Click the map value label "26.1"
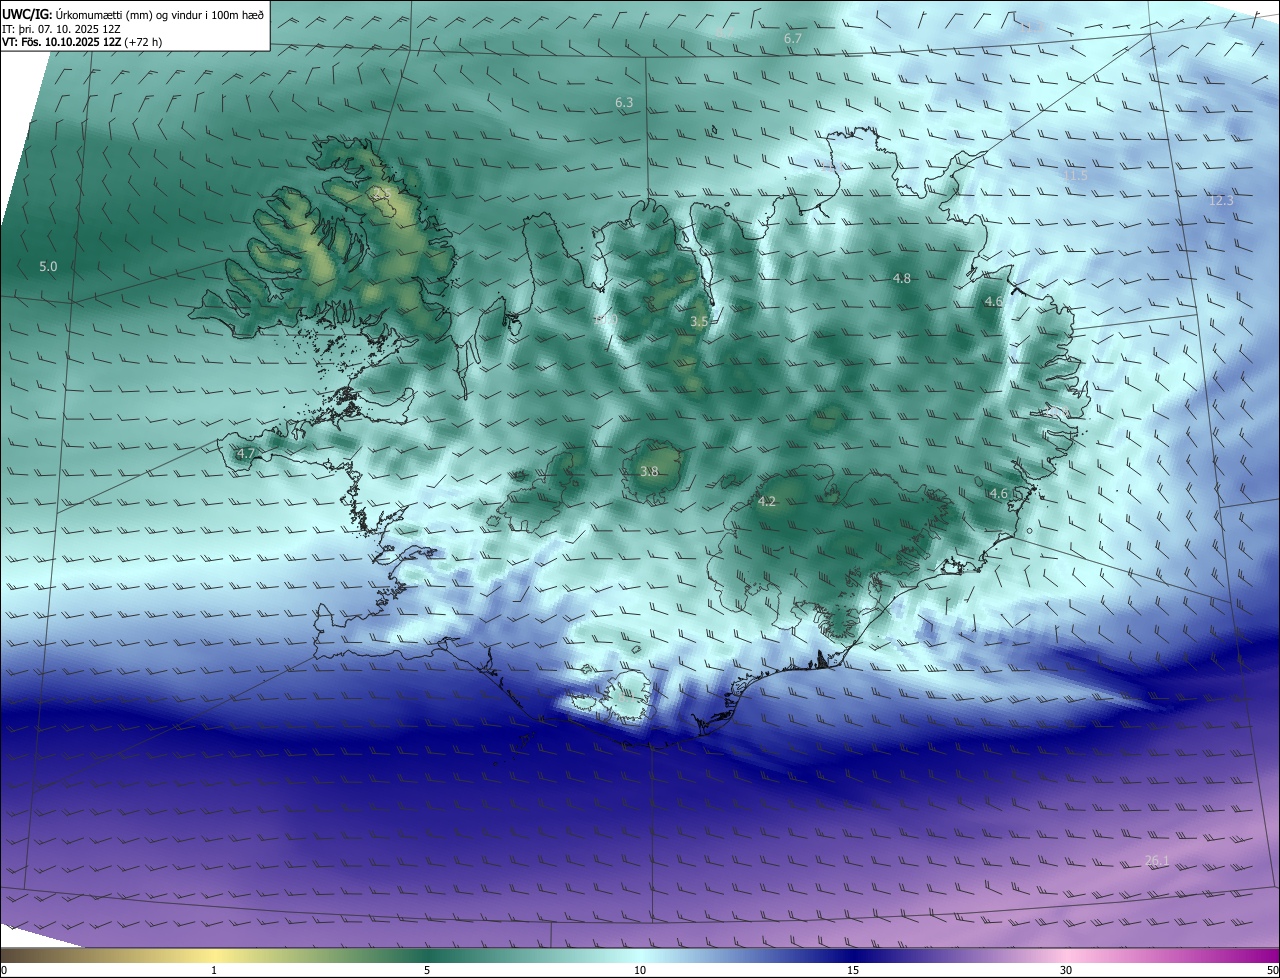Image resolution: width=1280 pixels, height=978 pixels. 1157,861
